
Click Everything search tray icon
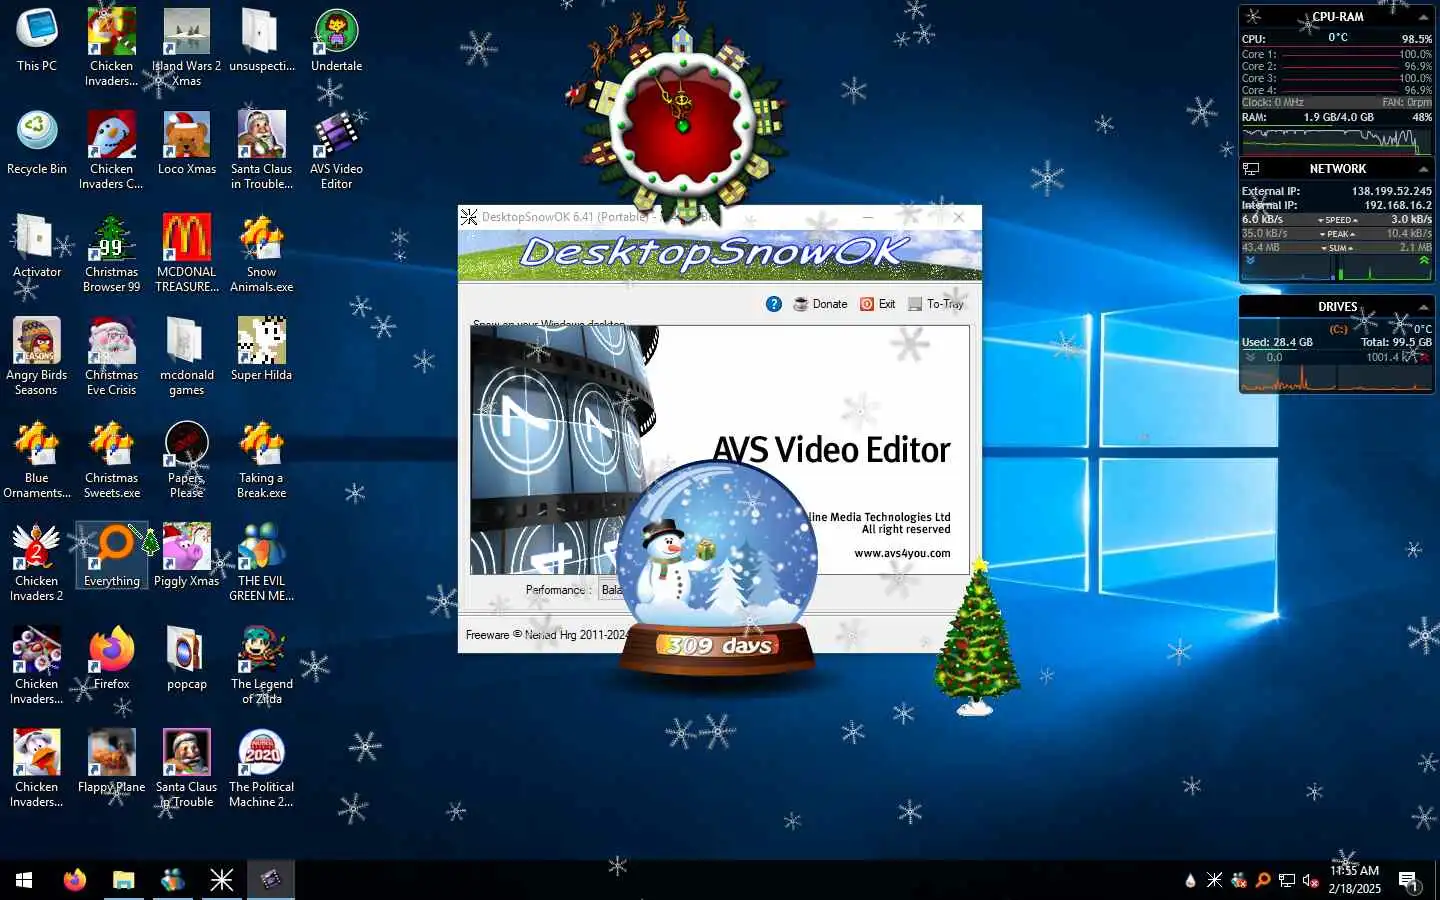1262,880
